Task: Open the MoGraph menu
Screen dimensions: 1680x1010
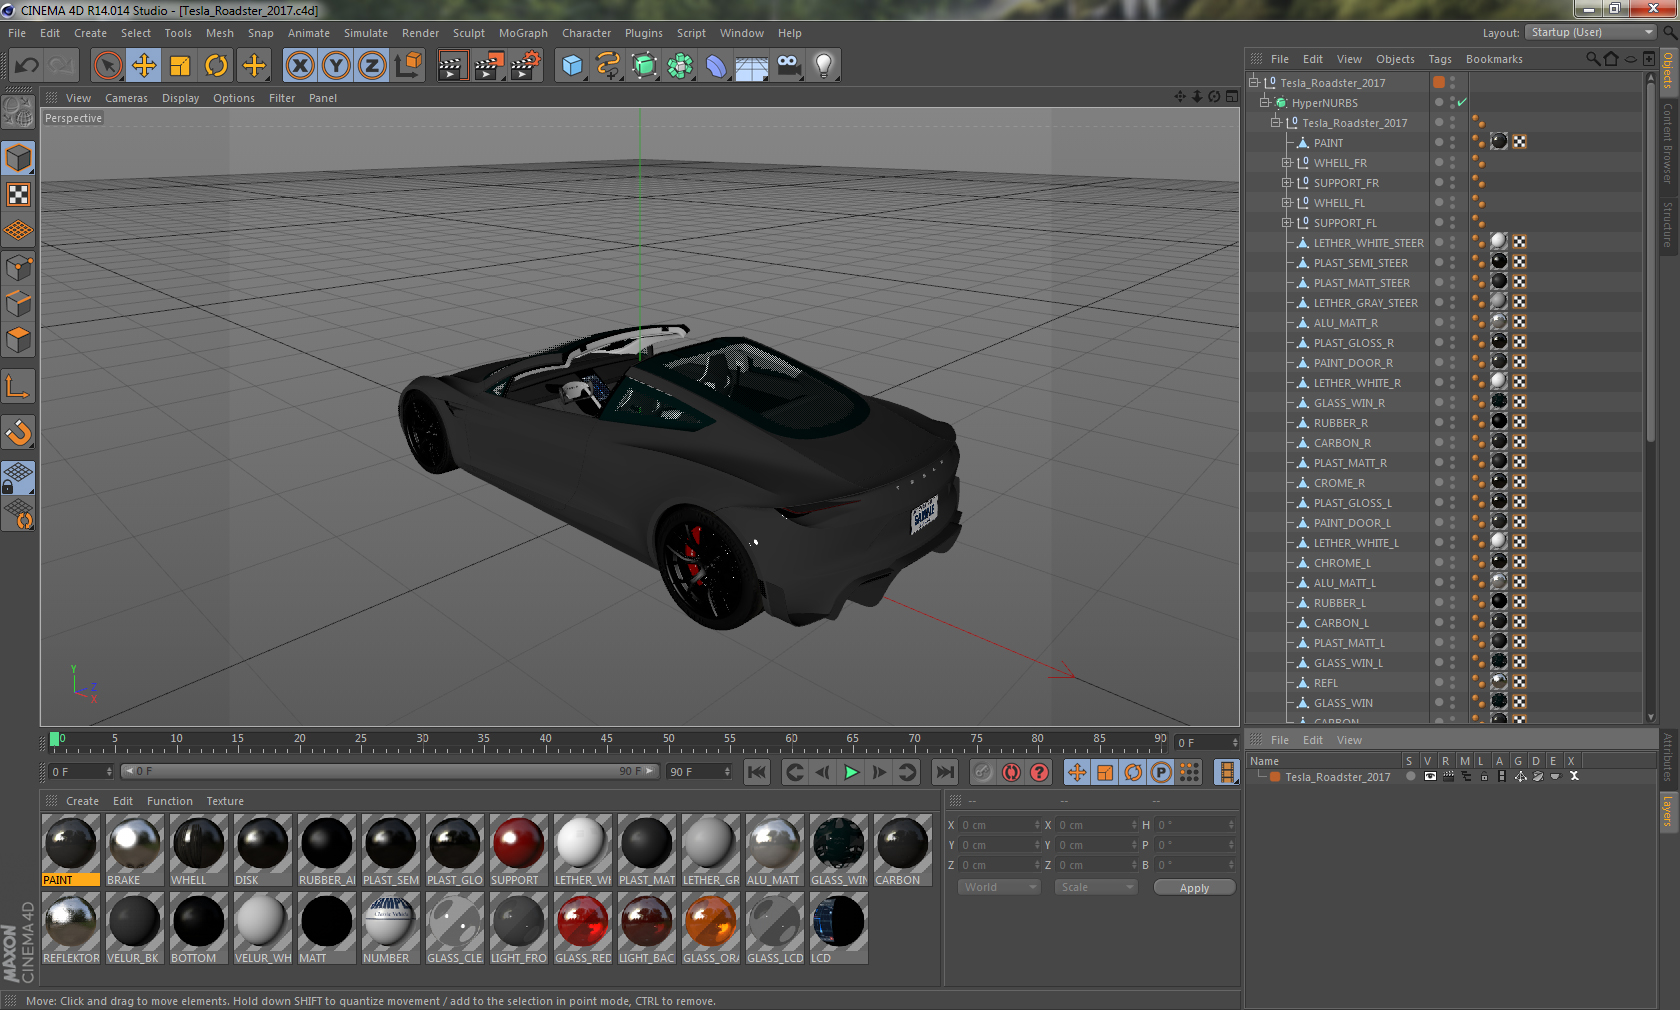Action: 523,33
